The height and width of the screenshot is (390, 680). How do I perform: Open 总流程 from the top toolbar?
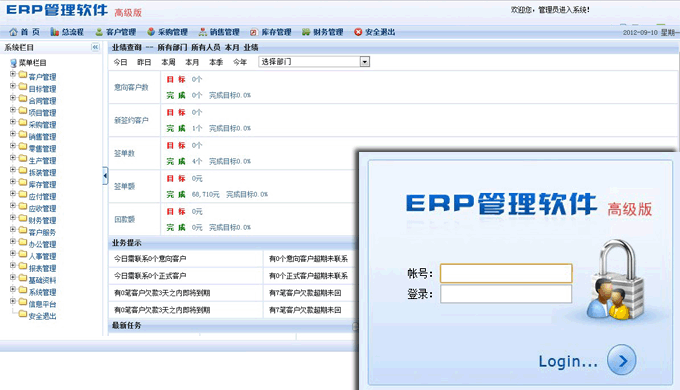click(67, 32)
